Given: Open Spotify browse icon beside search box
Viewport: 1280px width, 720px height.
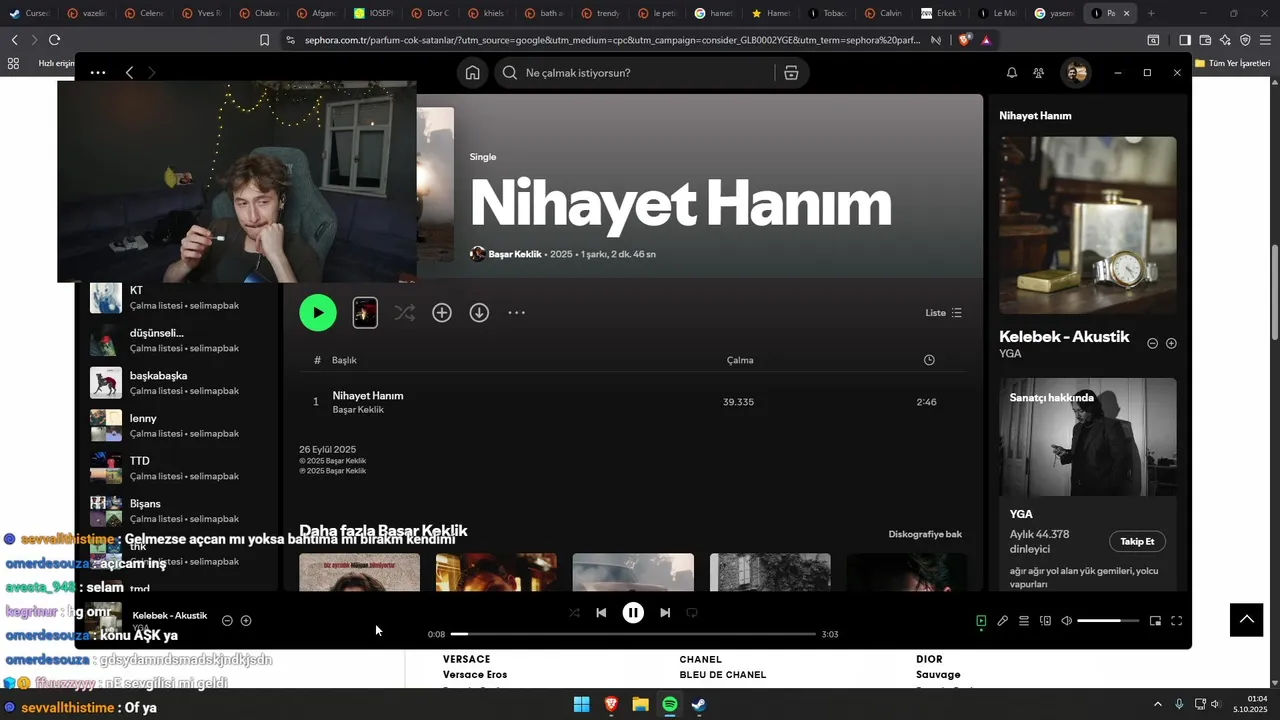Looking at the screenshot, I should click(791, 73).
